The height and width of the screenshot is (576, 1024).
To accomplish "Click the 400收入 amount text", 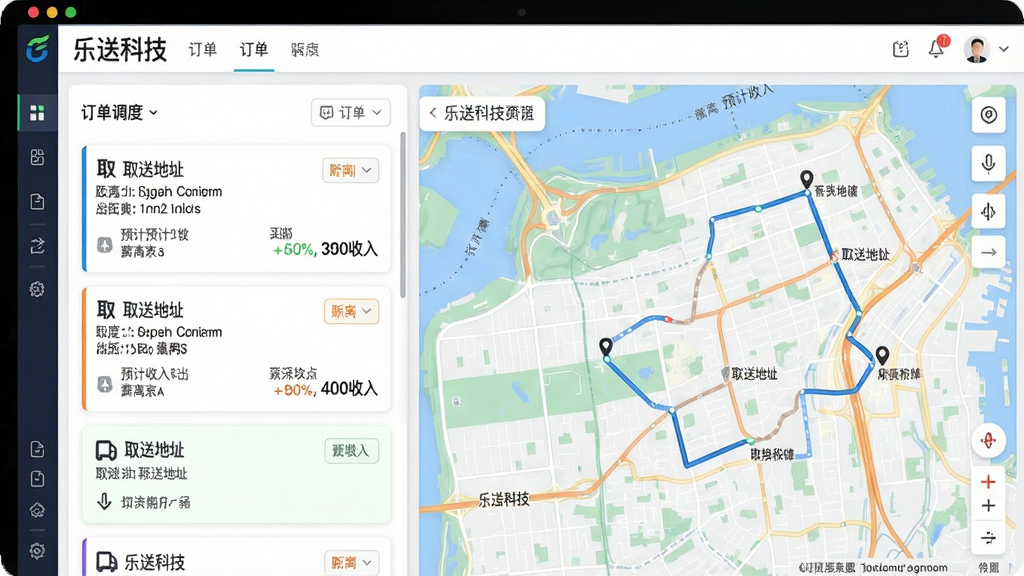I will (349, 389).
